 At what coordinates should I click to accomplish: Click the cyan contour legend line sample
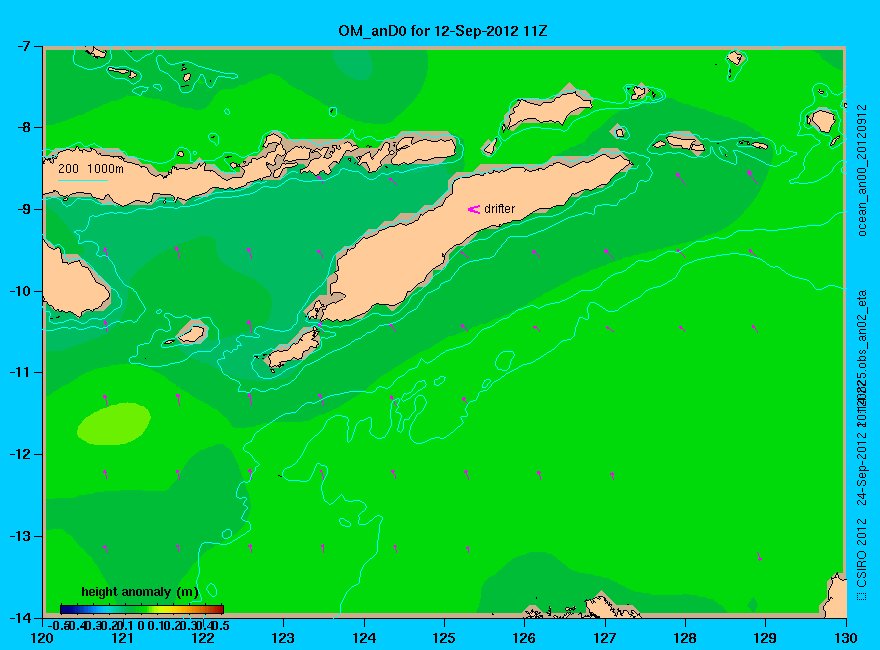82,181
